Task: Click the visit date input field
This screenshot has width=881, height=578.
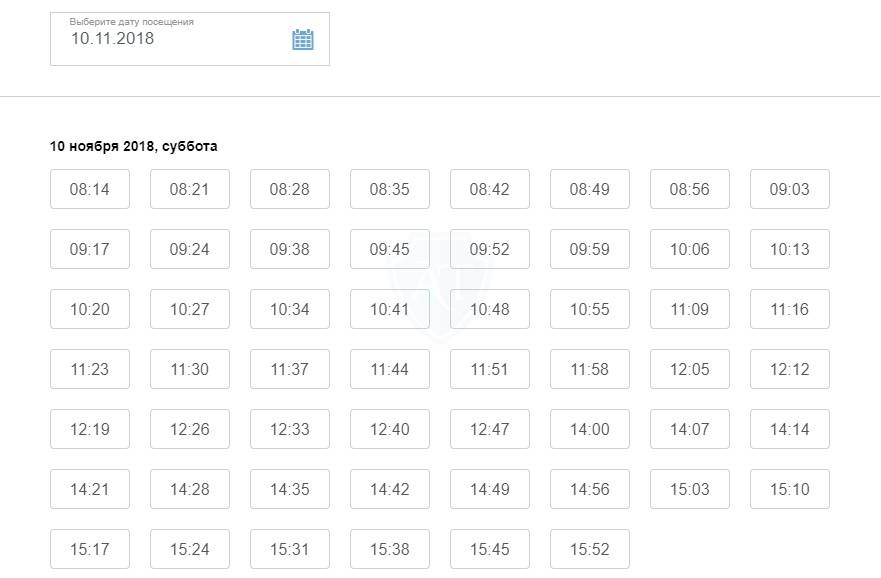Action: (170, 39)
